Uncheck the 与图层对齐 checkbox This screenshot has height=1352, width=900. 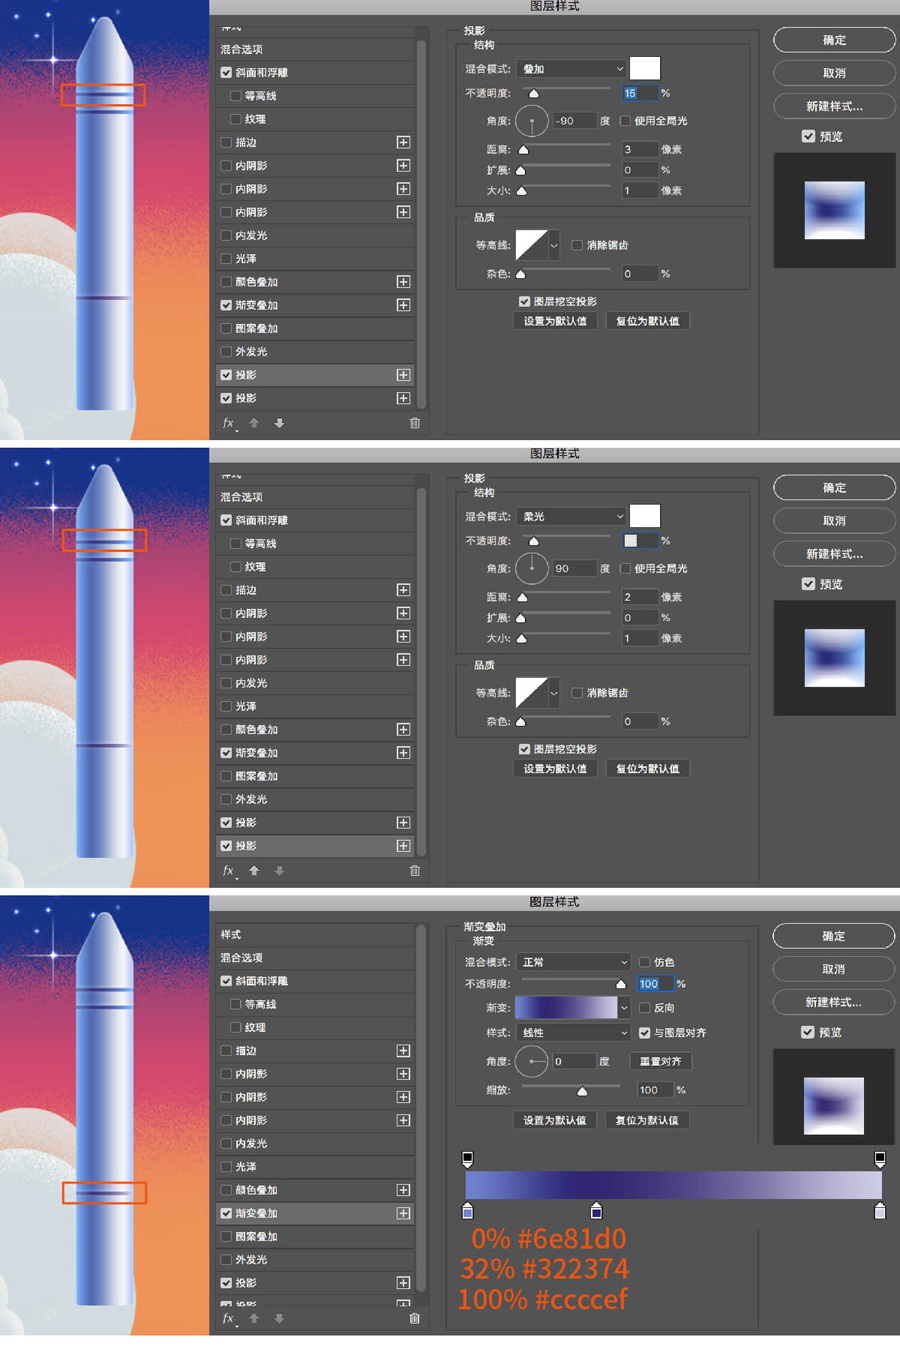[644, 1033]
